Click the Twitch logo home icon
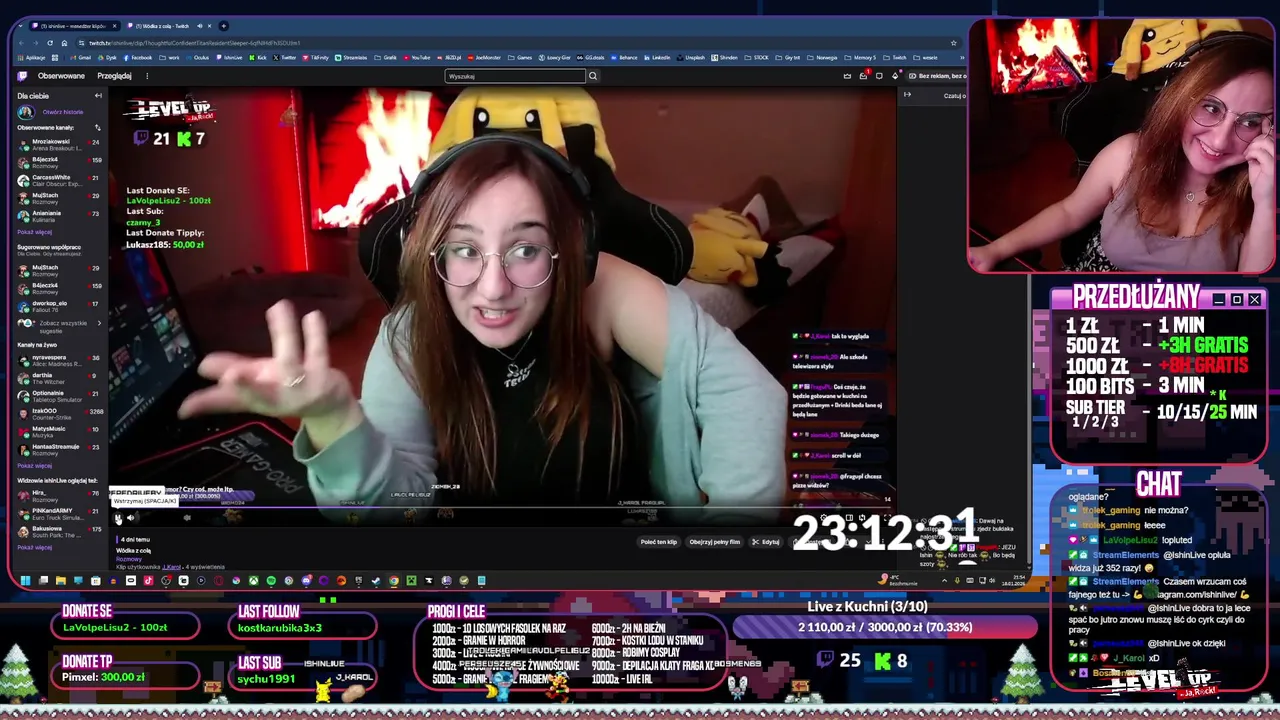Image resolution: width=1280 pixels, height=720 pixels. pyautogui.click(x=22, y=76)
